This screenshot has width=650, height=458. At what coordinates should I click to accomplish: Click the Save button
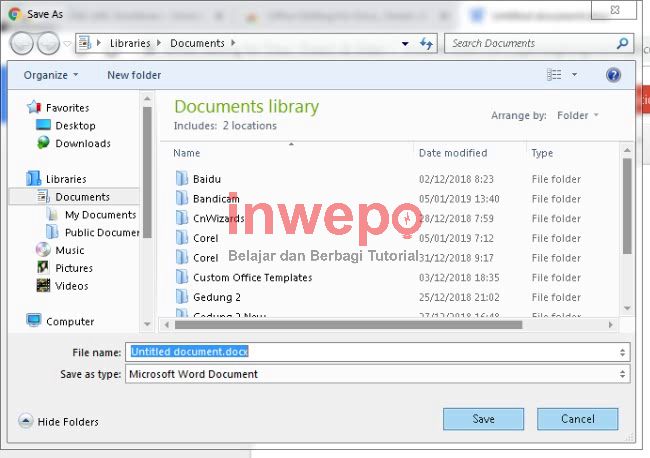coord(483,419)
